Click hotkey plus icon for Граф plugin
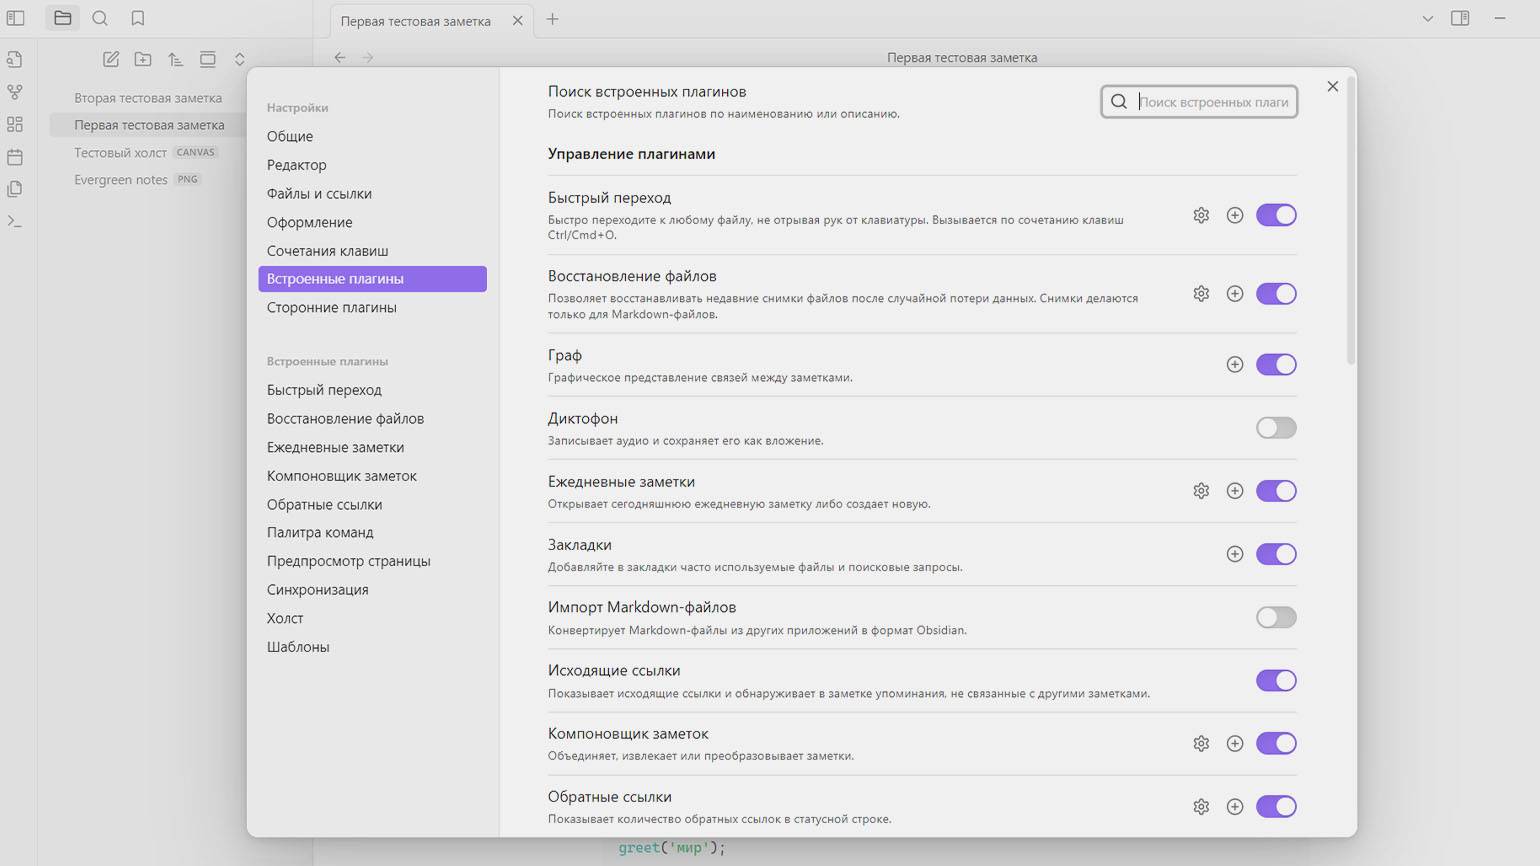1540x866 pixels. 1235,365
